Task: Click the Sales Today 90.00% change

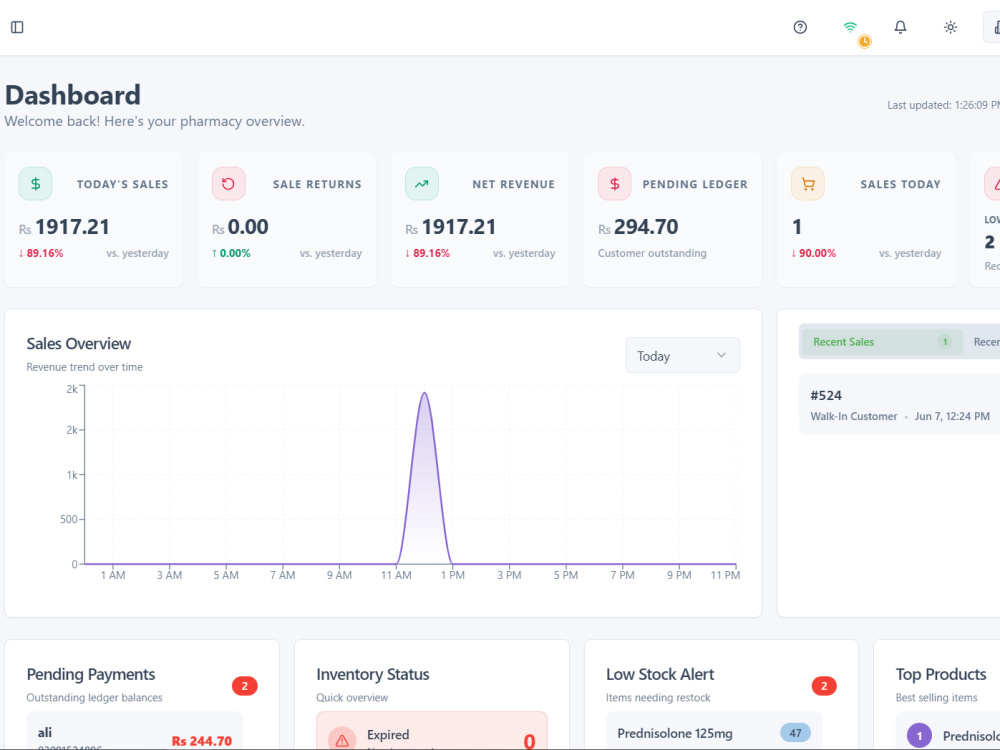Action: click(x=813, y=253)
